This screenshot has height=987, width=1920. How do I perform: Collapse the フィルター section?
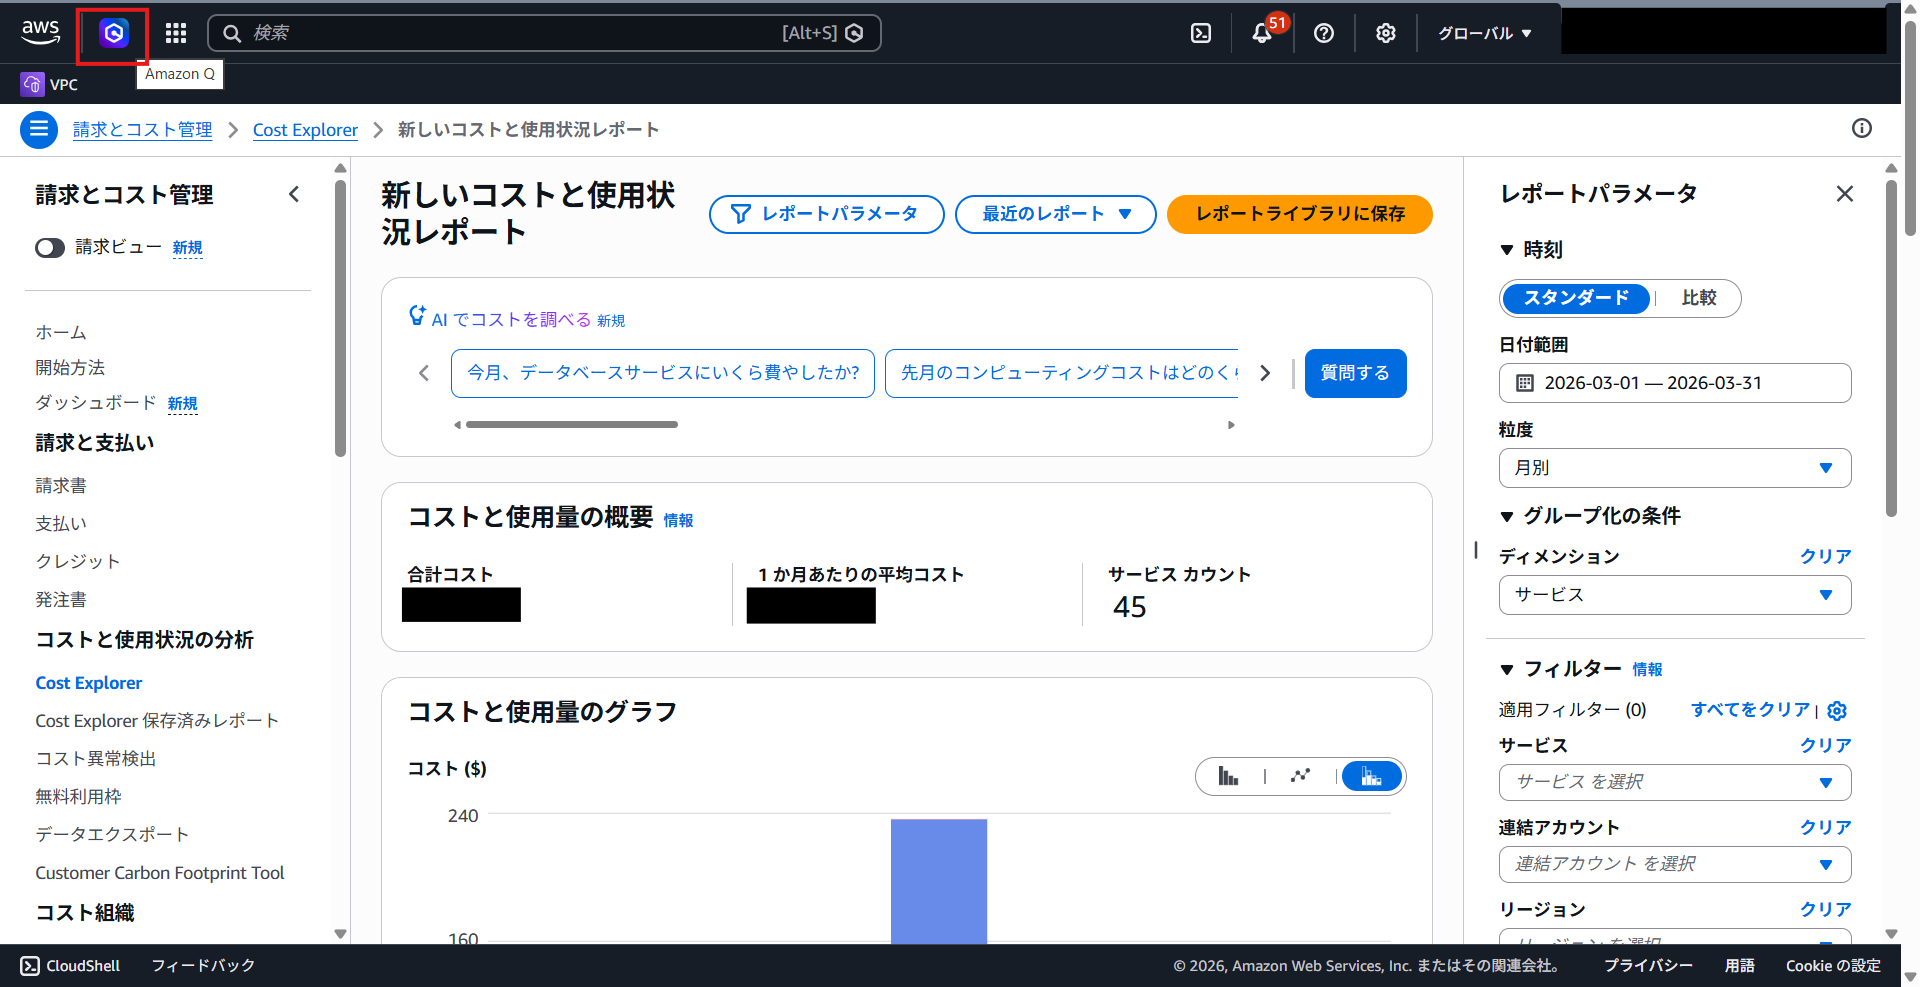[1508, 668]
